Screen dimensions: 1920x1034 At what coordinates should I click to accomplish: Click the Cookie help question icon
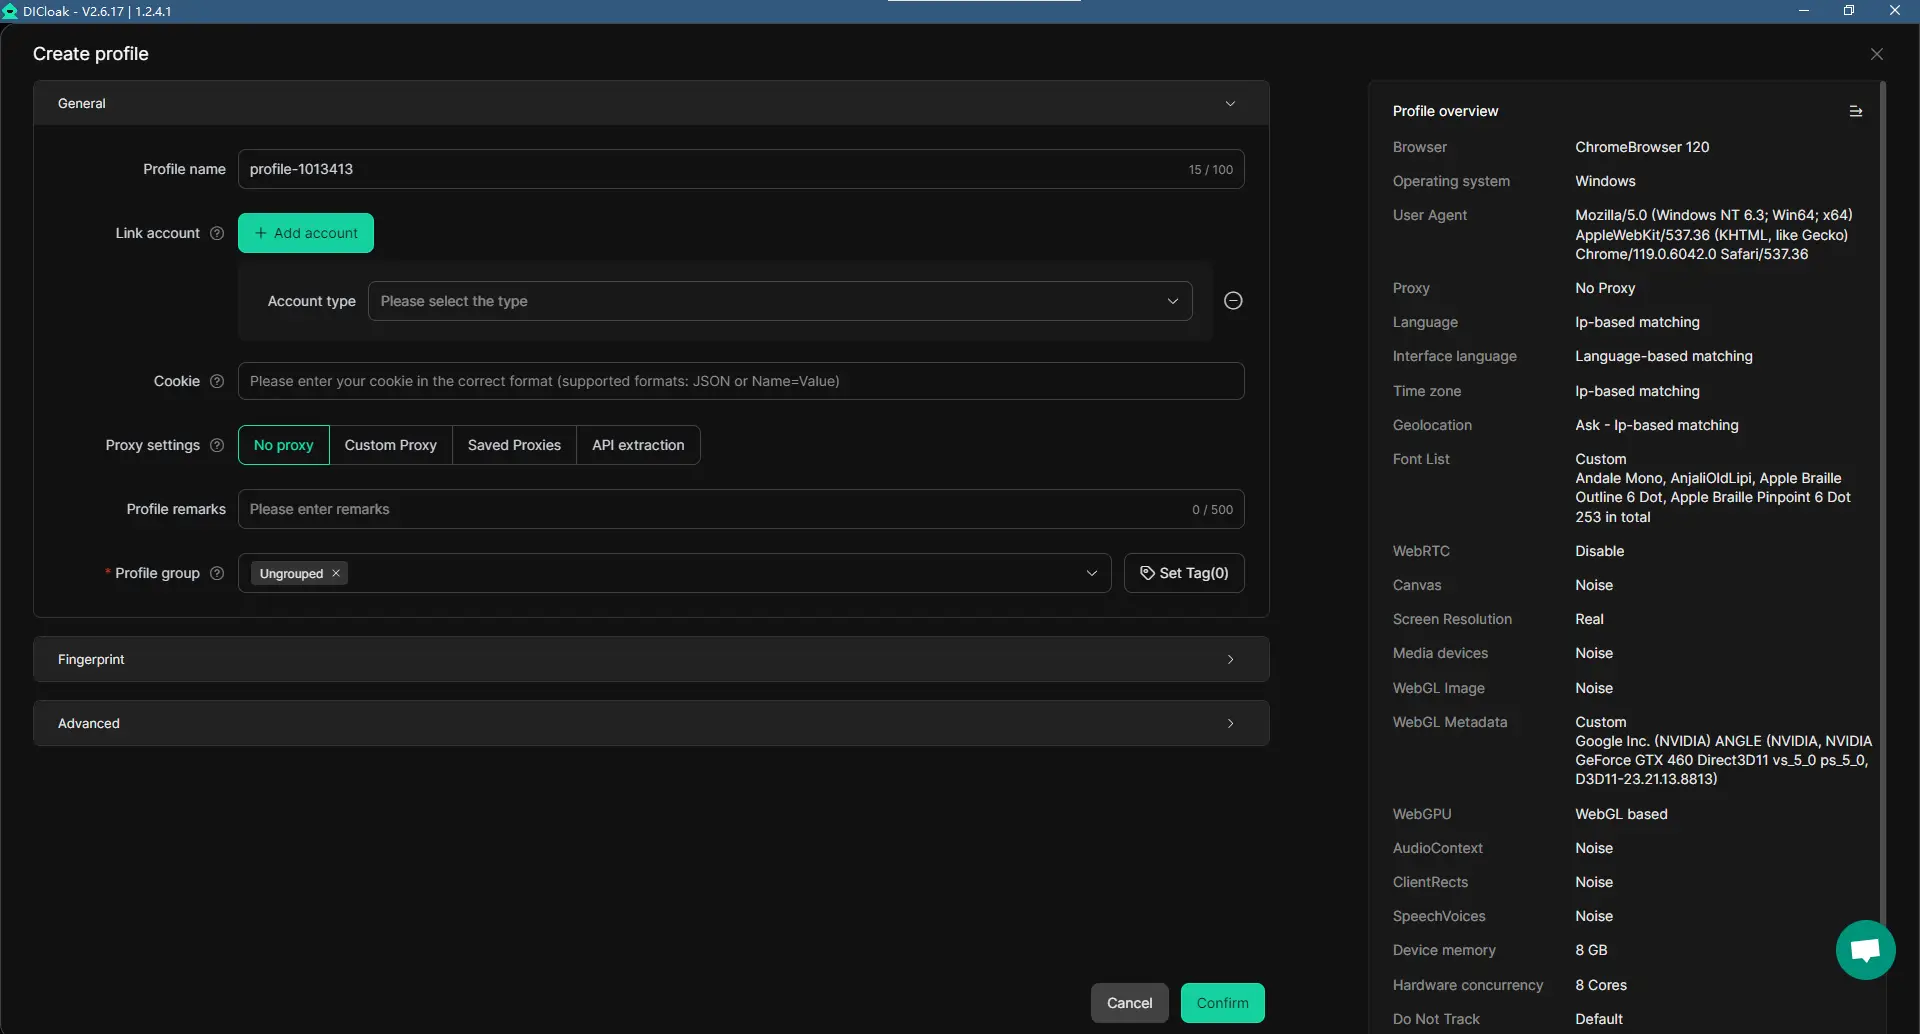tap(217, 381)
